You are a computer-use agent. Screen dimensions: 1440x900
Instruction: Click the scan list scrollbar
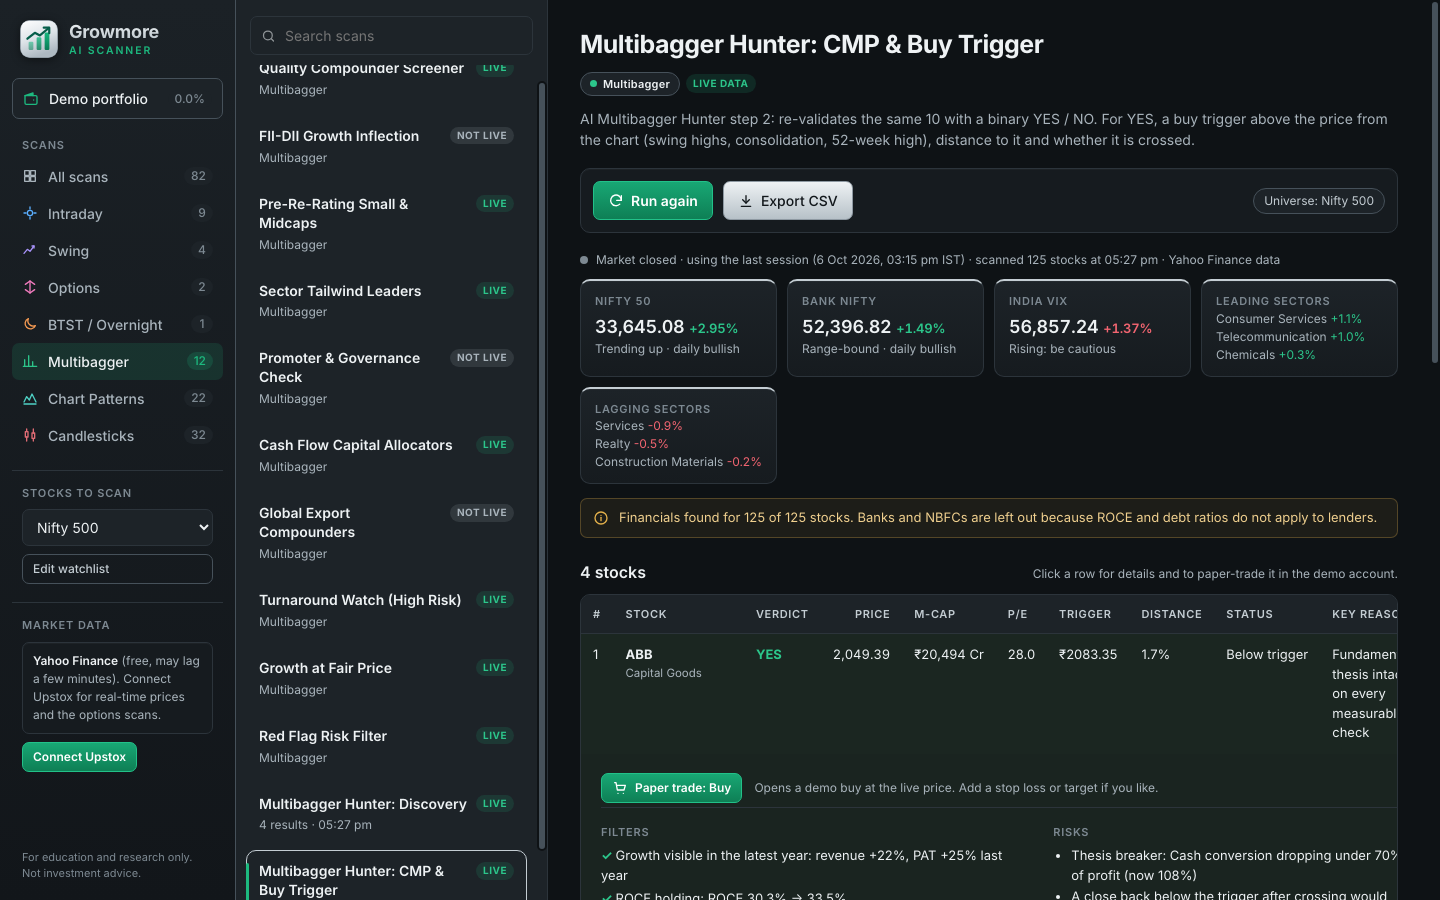(x=542, y=465)
